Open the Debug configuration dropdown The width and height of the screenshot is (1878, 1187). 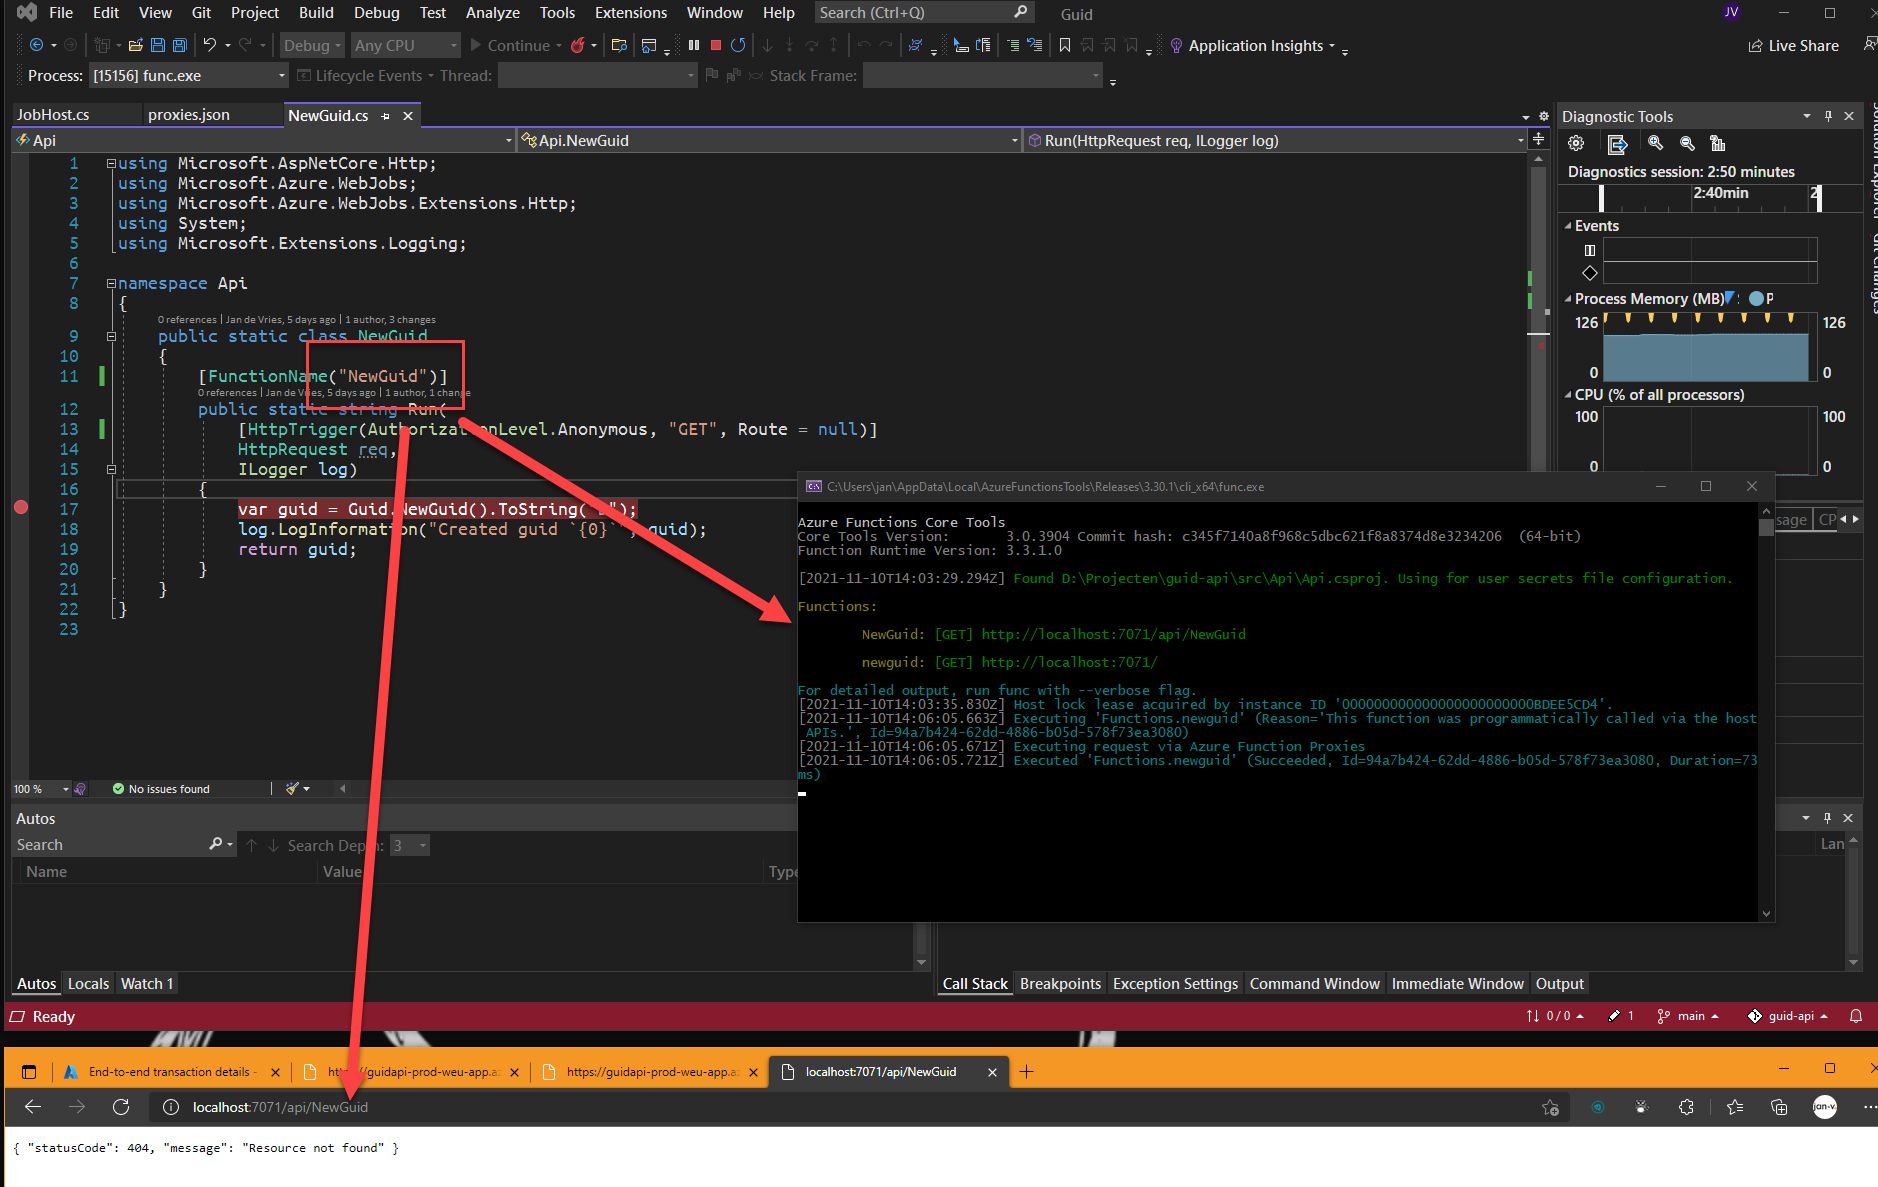point(311,45)
